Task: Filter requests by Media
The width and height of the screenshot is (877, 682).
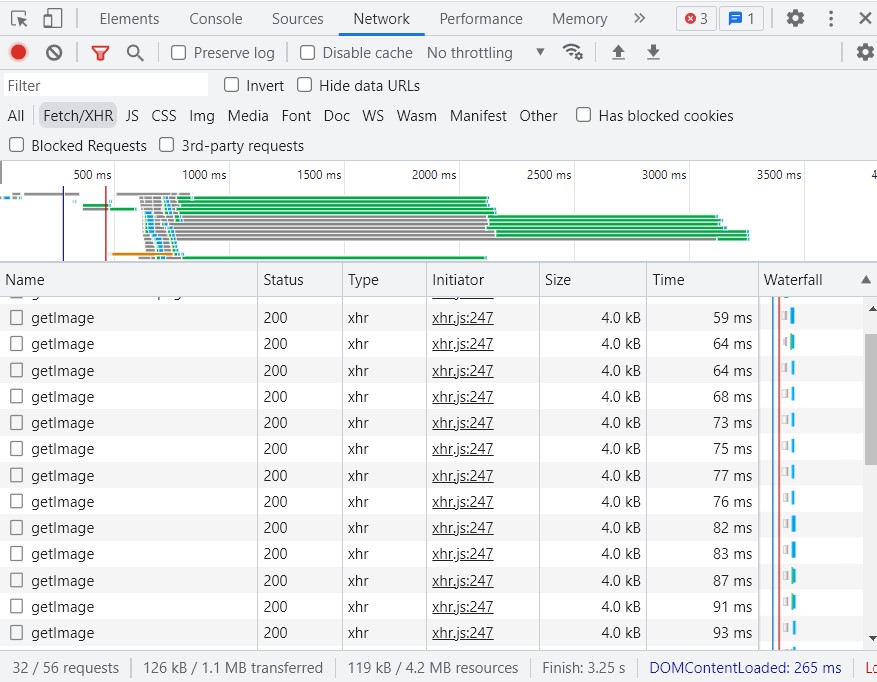Action: point(248,116)
